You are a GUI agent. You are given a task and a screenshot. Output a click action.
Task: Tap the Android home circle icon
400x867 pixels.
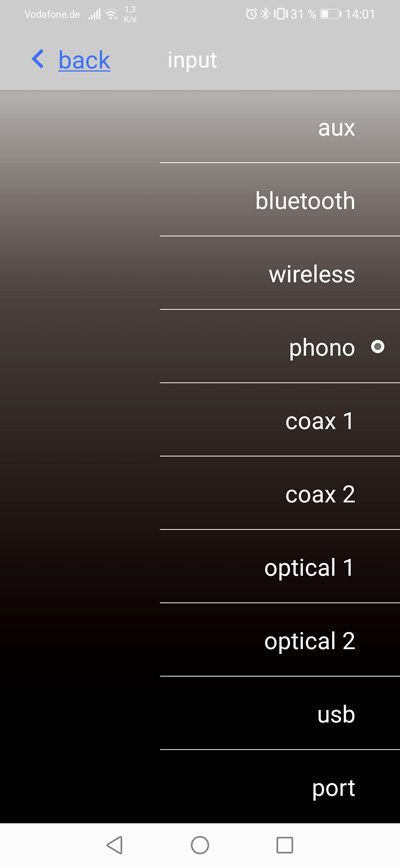point(200,844)
